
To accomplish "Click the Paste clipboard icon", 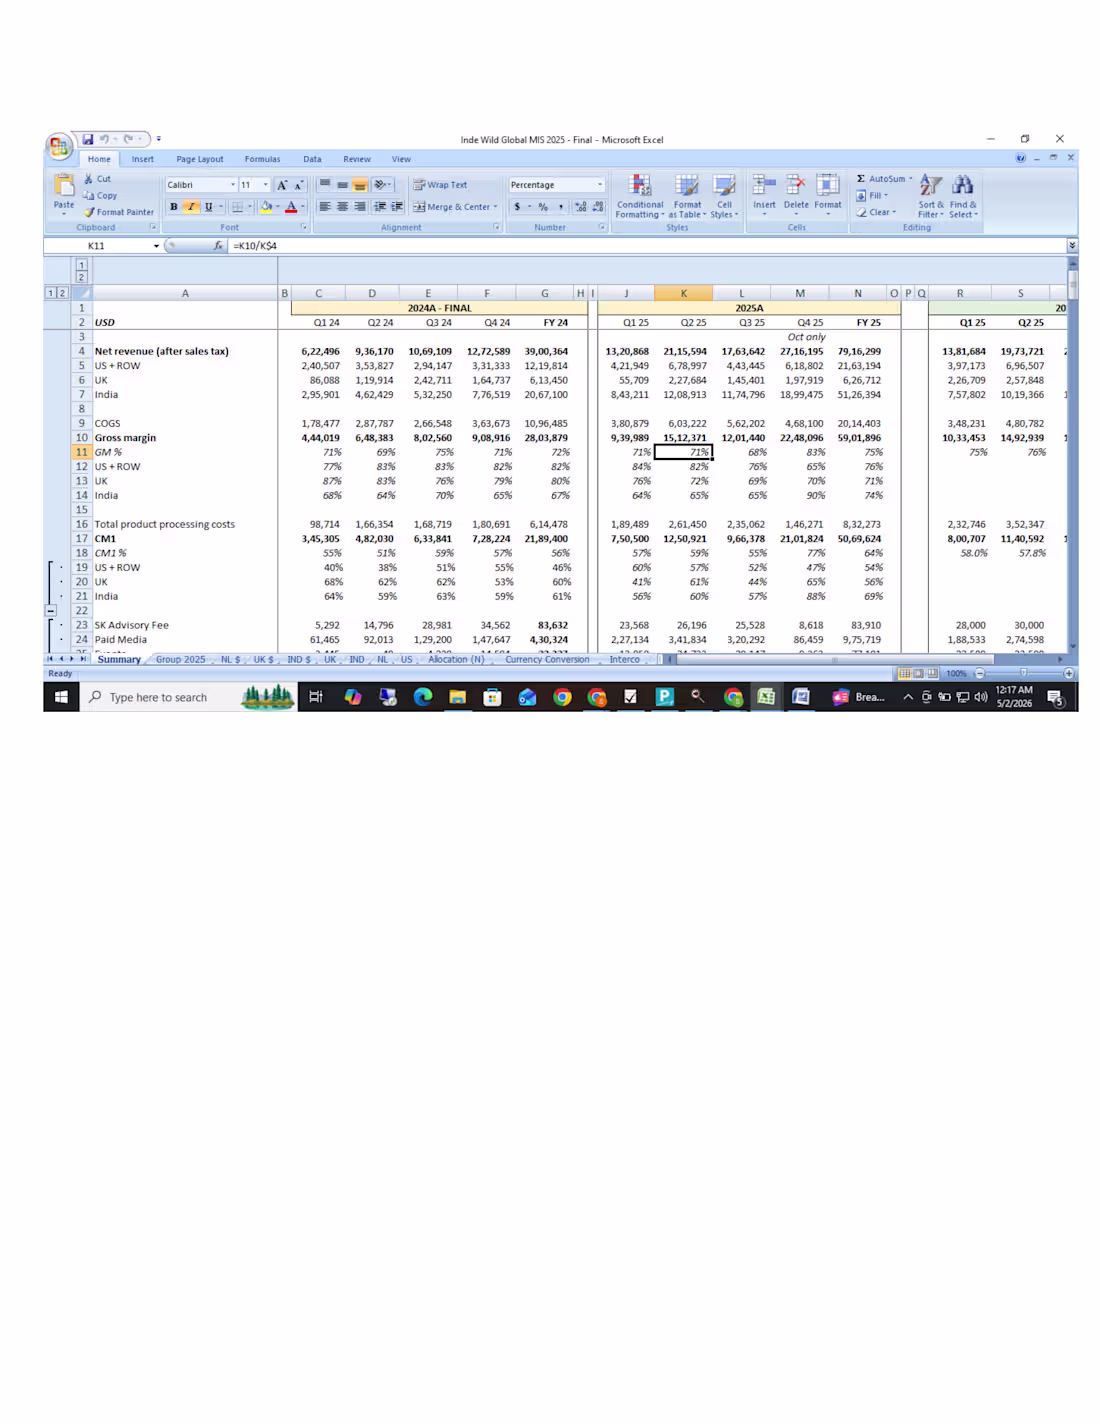I will 64,186.
